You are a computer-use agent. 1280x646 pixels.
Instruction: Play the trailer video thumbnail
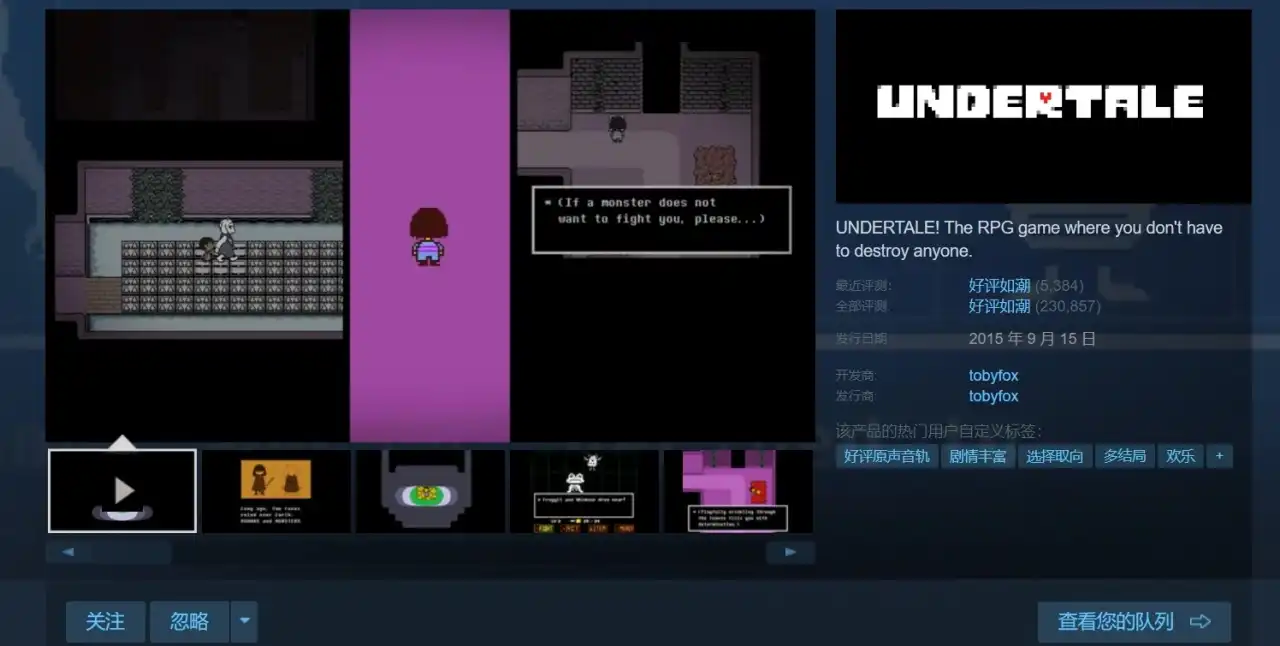pyautogui.click(x=122, y=490)
